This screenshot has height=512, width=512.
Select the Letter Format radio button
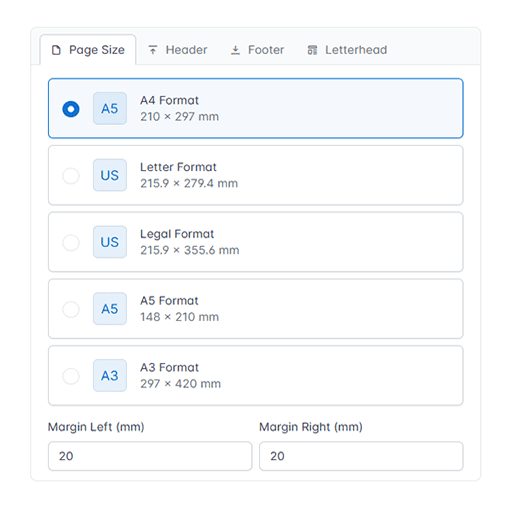[x=71, y=175]
